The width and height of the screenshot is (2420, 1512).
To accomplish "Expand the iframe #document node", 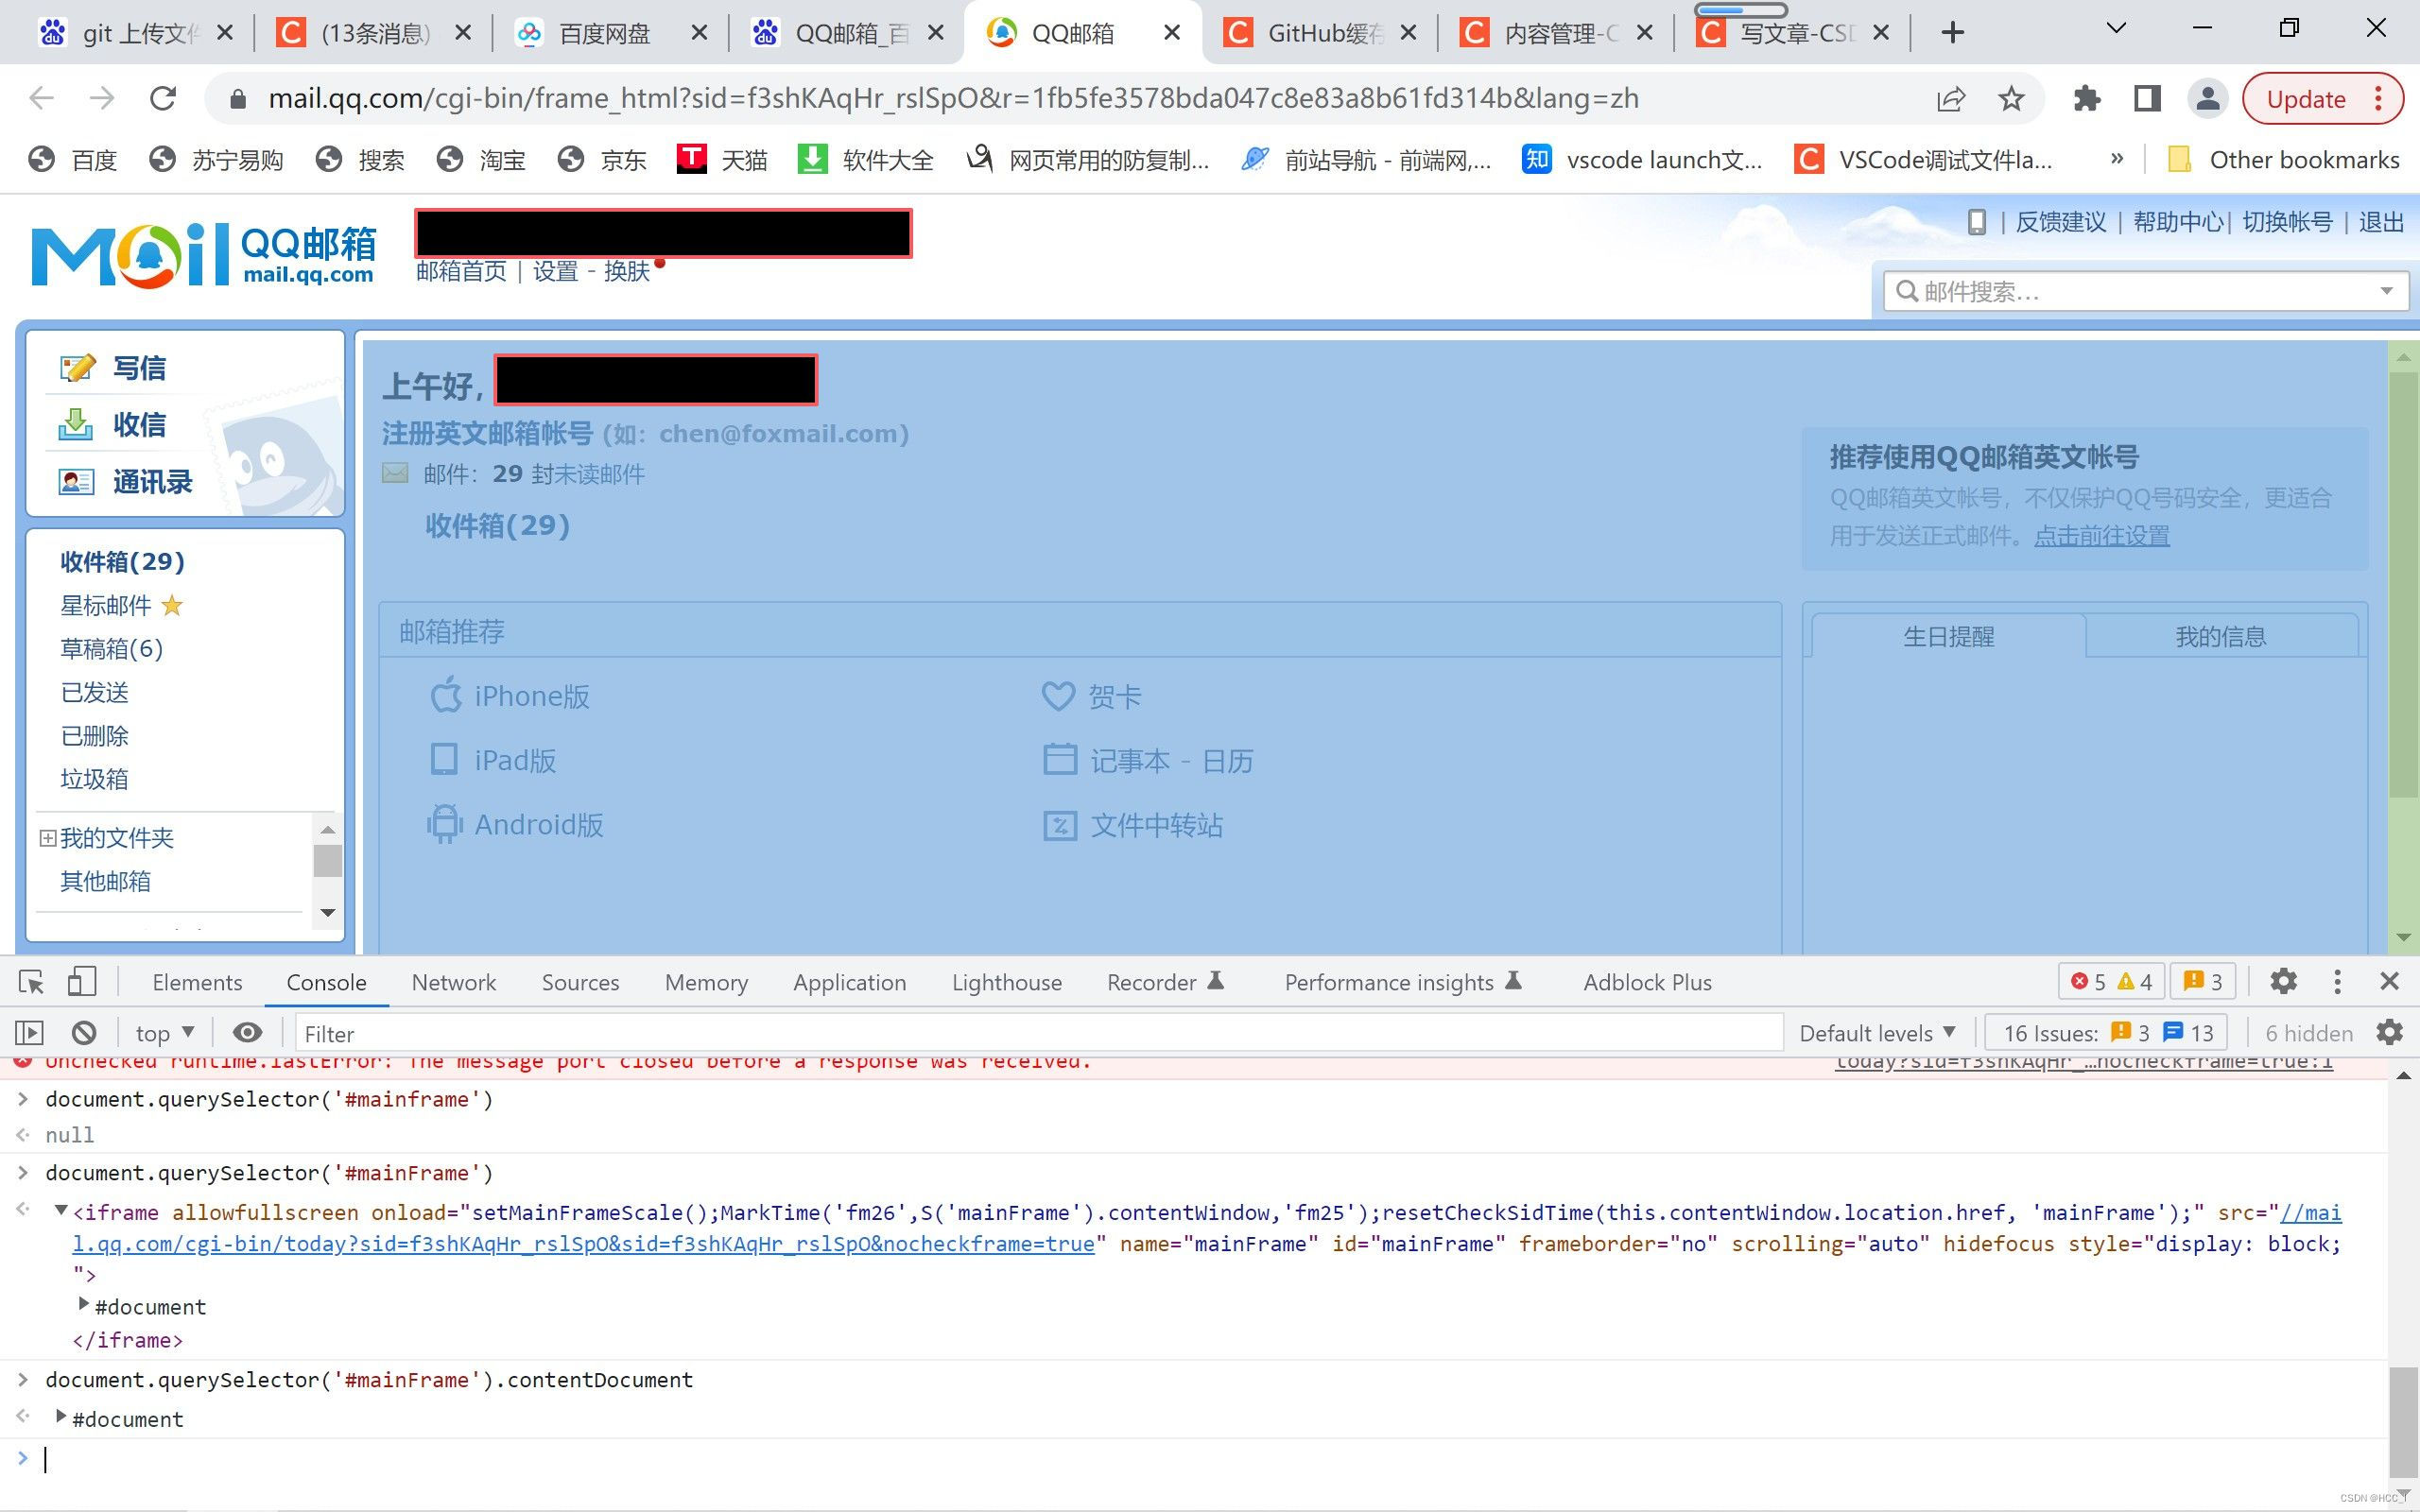I will pyautogui.click(x=84, y=1304).
